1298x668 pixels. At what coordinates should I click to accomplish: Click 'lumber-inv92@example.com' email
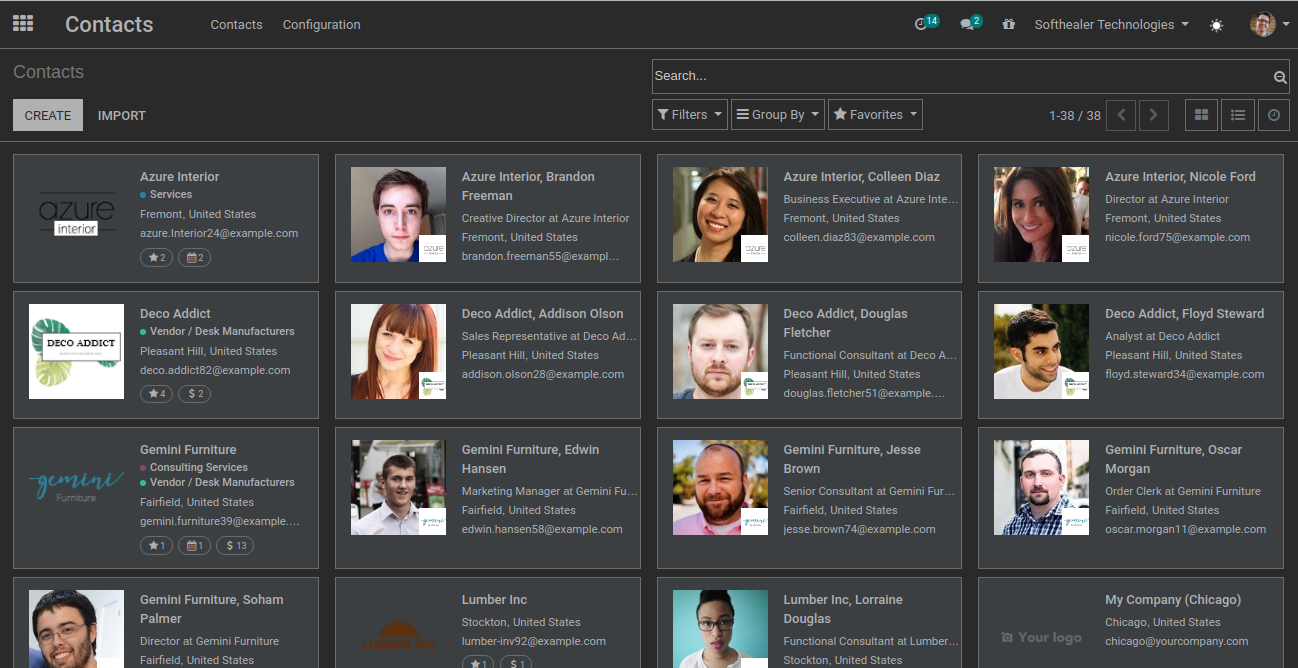point(533,641)
